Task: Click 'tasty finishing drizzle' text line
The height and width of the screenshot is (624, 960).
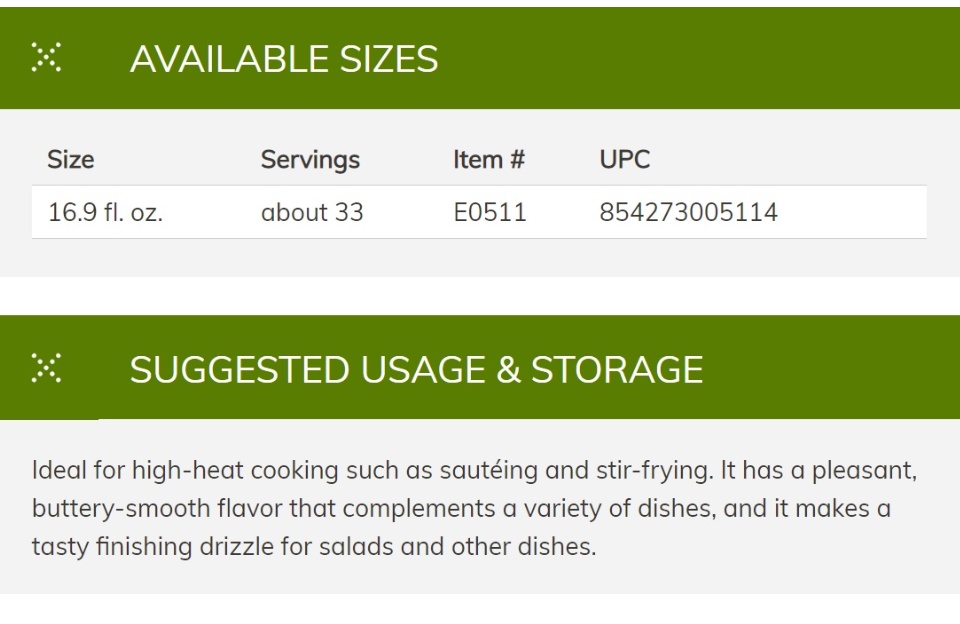Action: pyautogui.click(x=314, y=546)
